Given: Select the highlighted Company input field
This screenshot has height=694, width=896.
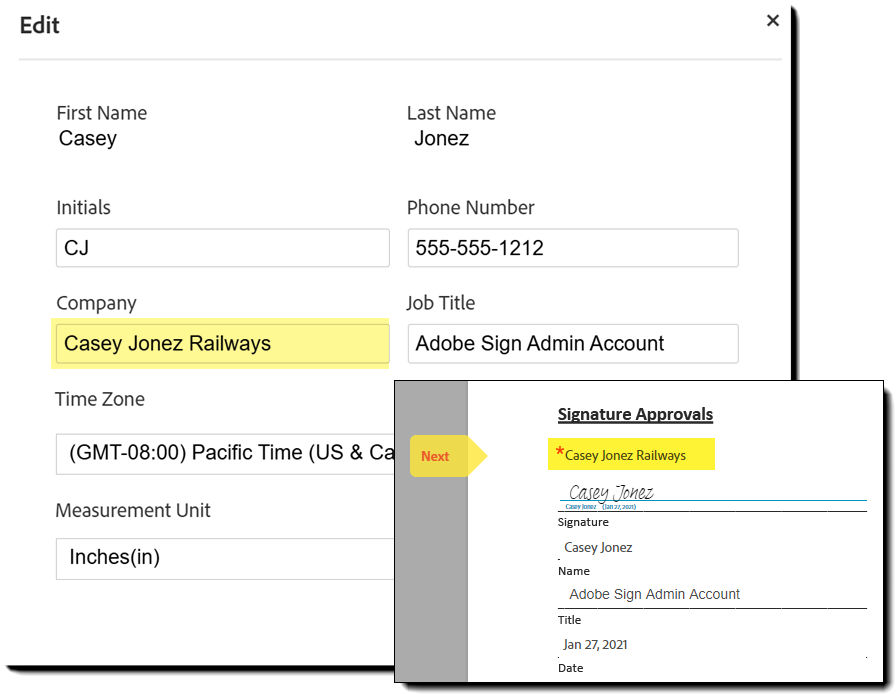Looking at the screenshot, I should (x=222, y=343).
